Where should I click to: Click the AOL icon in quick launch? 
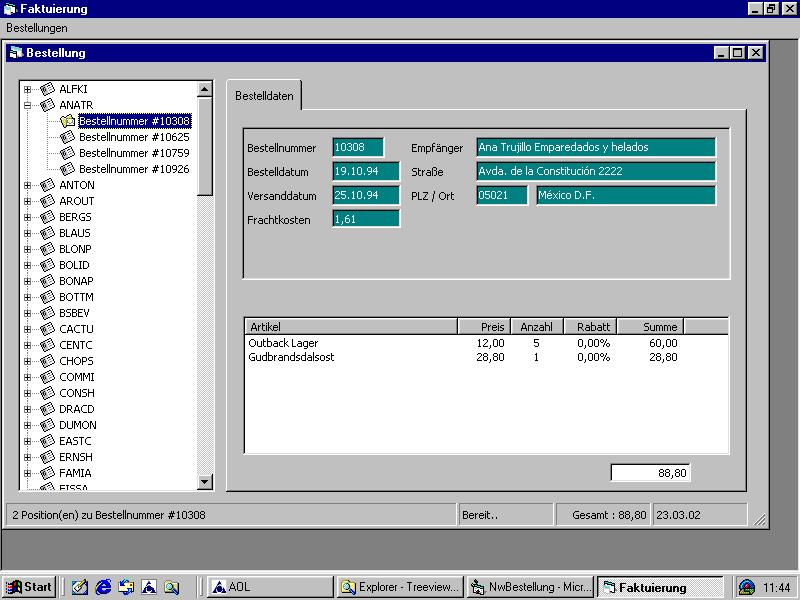148,587
